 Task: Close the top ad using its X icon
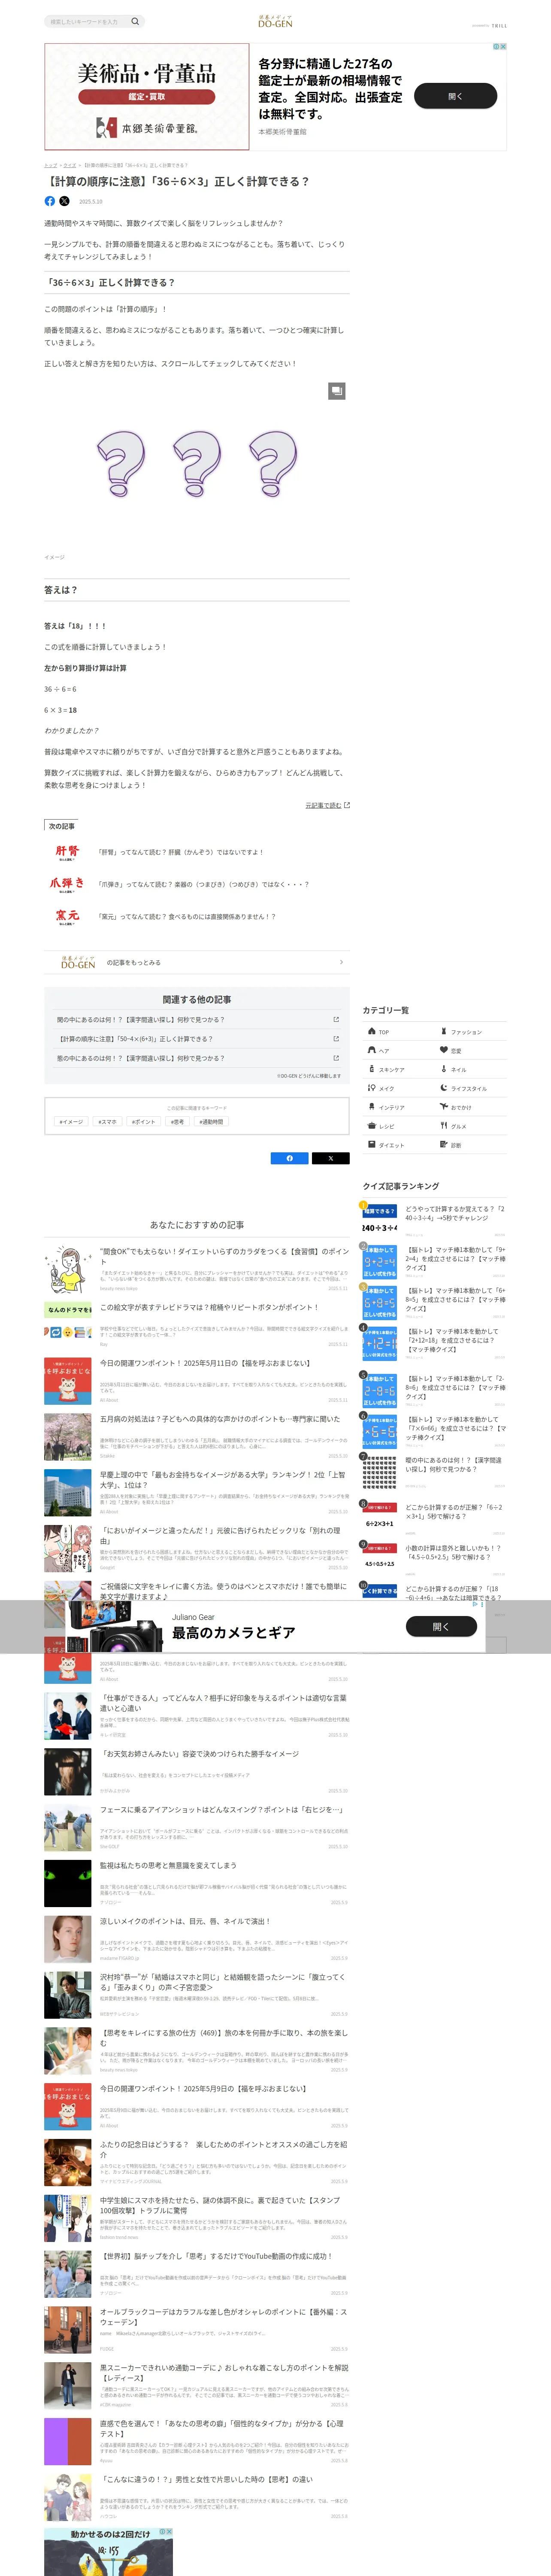pos(503,46)
